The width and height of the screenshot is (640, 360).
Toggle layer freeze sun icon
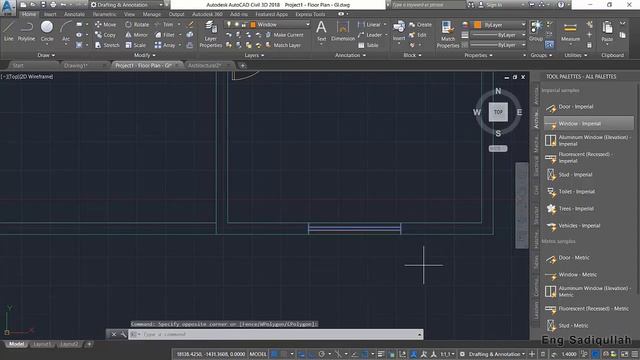(x=236, y=24)
